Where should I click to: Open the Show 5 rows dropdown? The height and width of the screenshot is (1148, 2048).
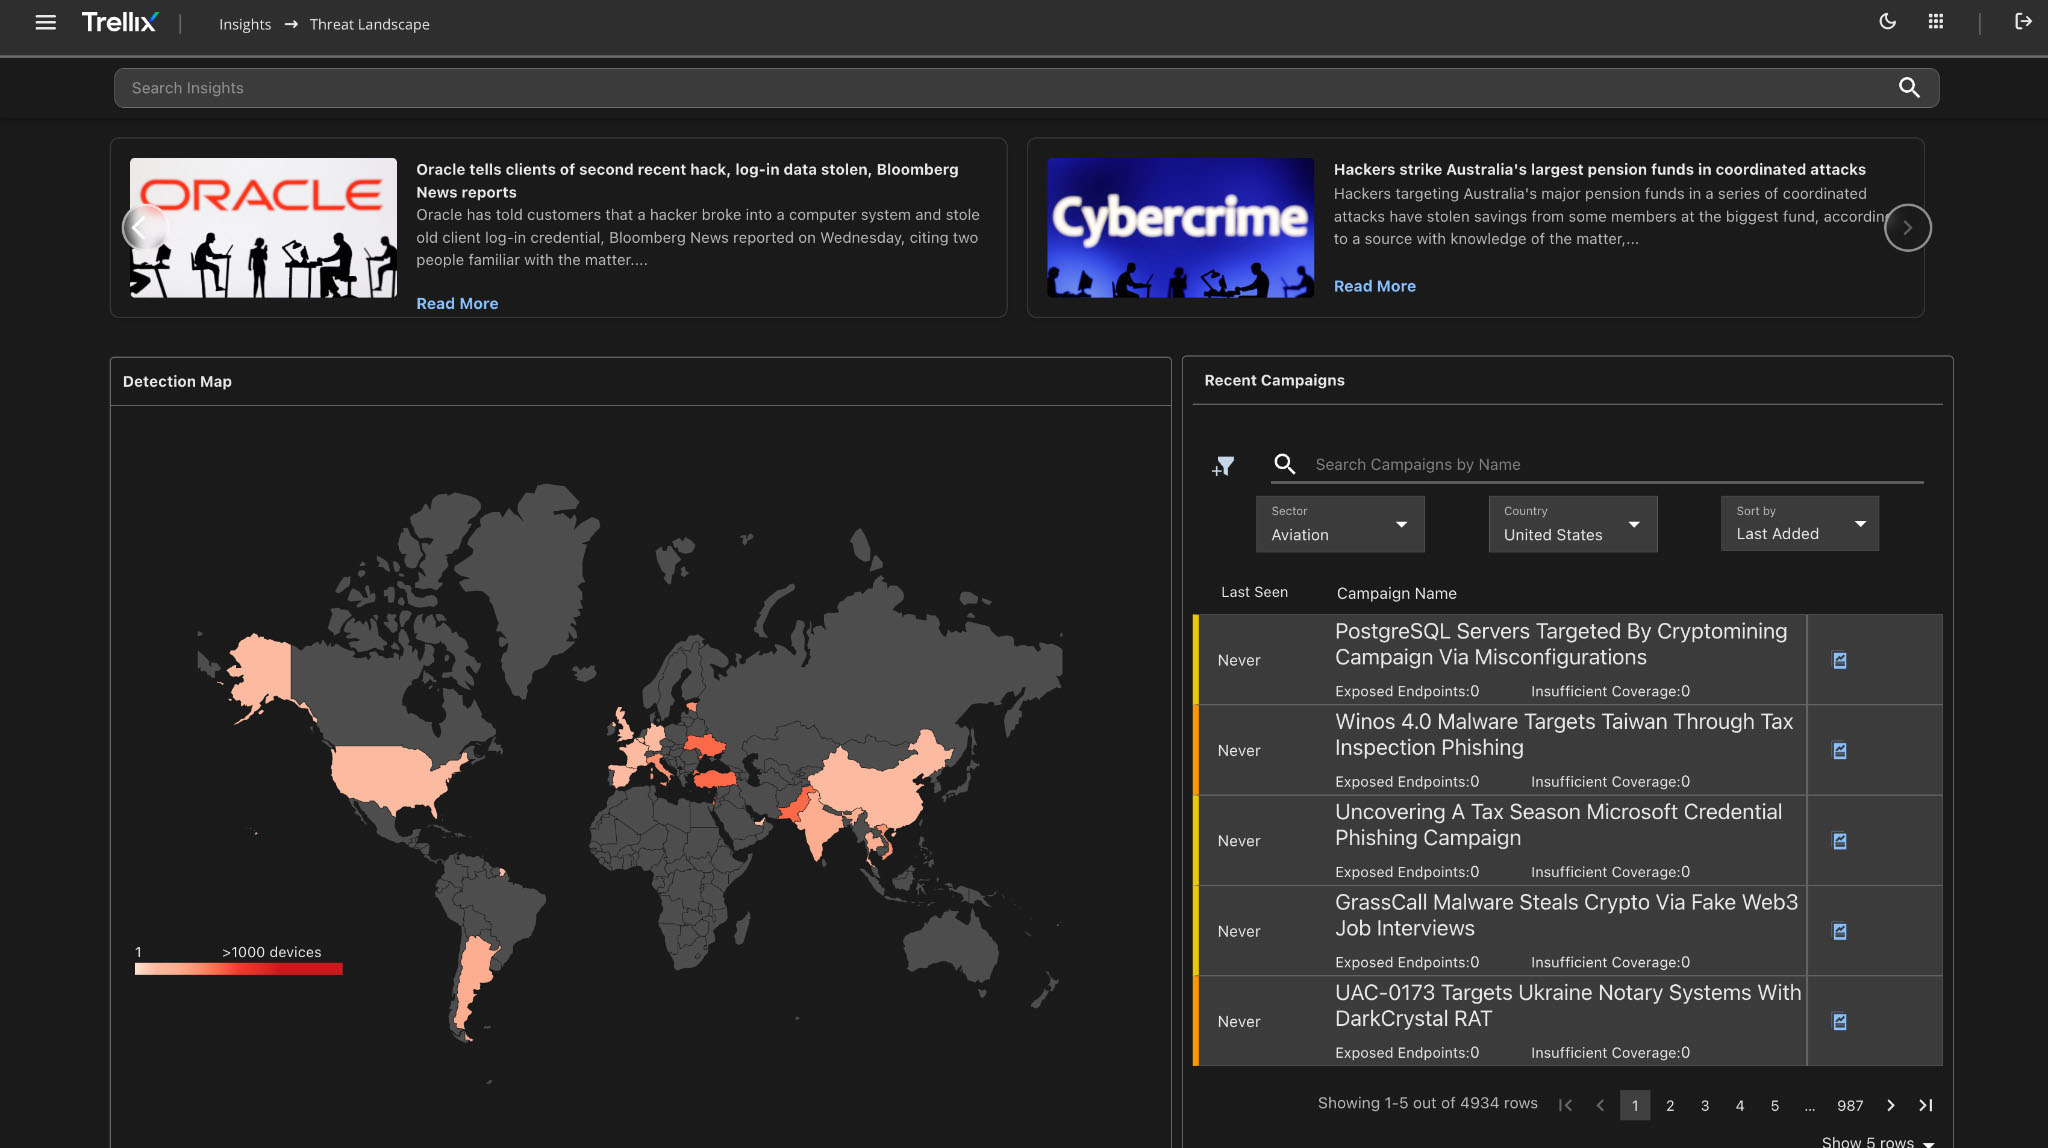1877,1141
